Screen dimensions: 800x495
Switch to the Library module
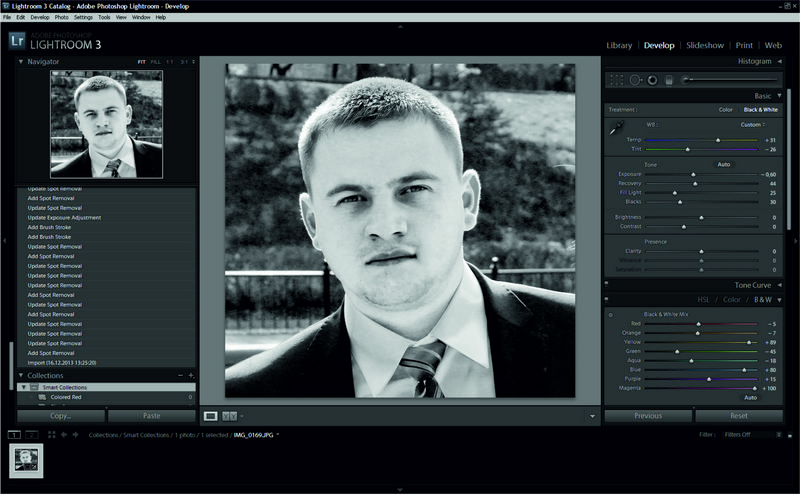(619, 45)
